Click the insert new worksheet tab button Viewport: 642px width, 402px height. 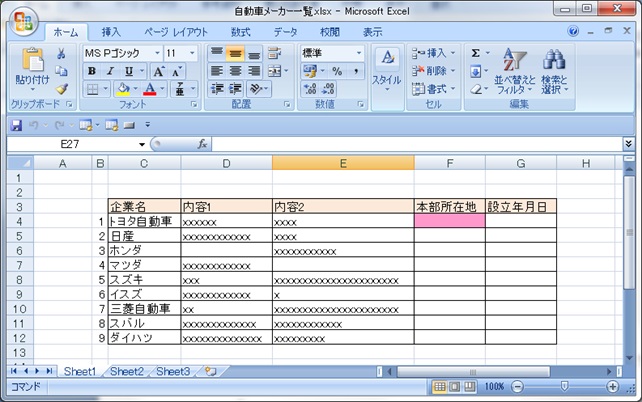[210, 372]
